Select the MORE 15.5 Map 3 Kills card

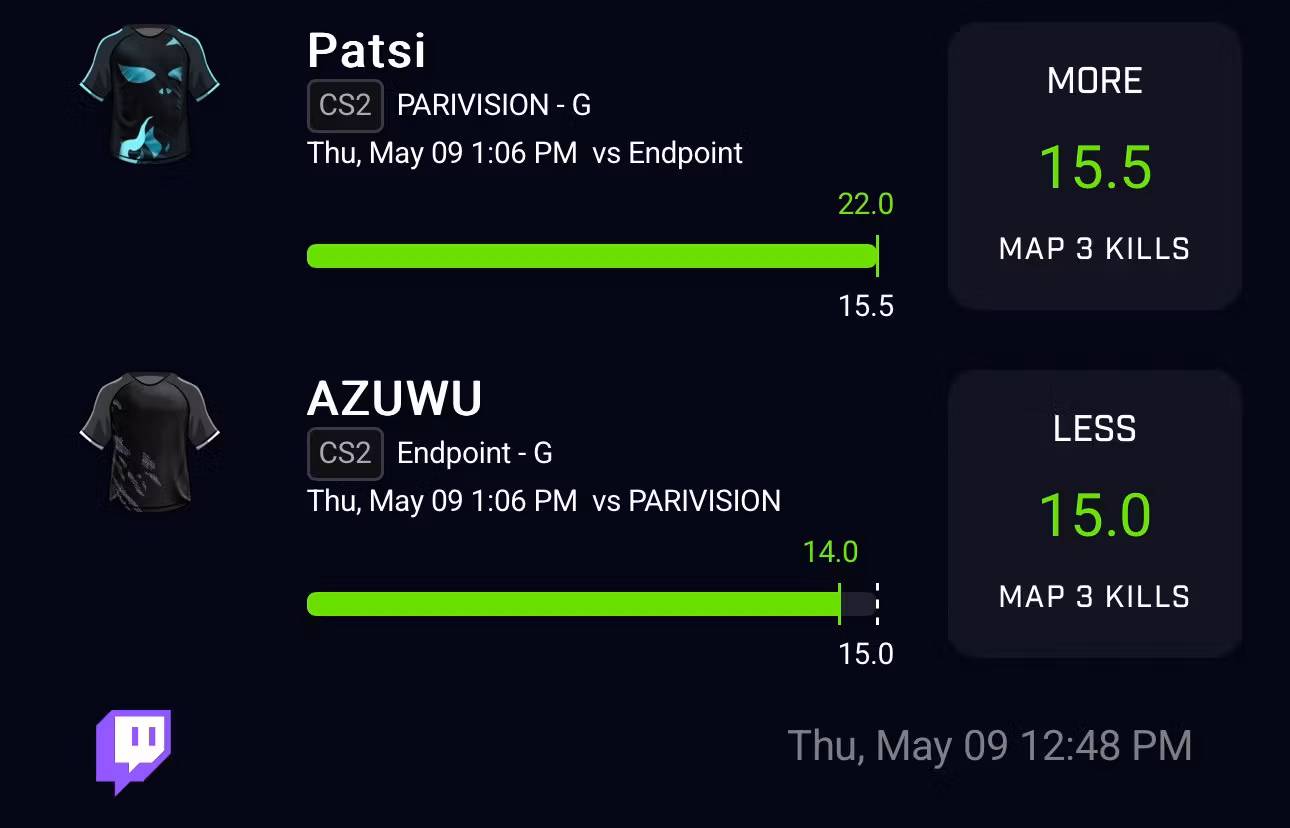(1094, 166)
